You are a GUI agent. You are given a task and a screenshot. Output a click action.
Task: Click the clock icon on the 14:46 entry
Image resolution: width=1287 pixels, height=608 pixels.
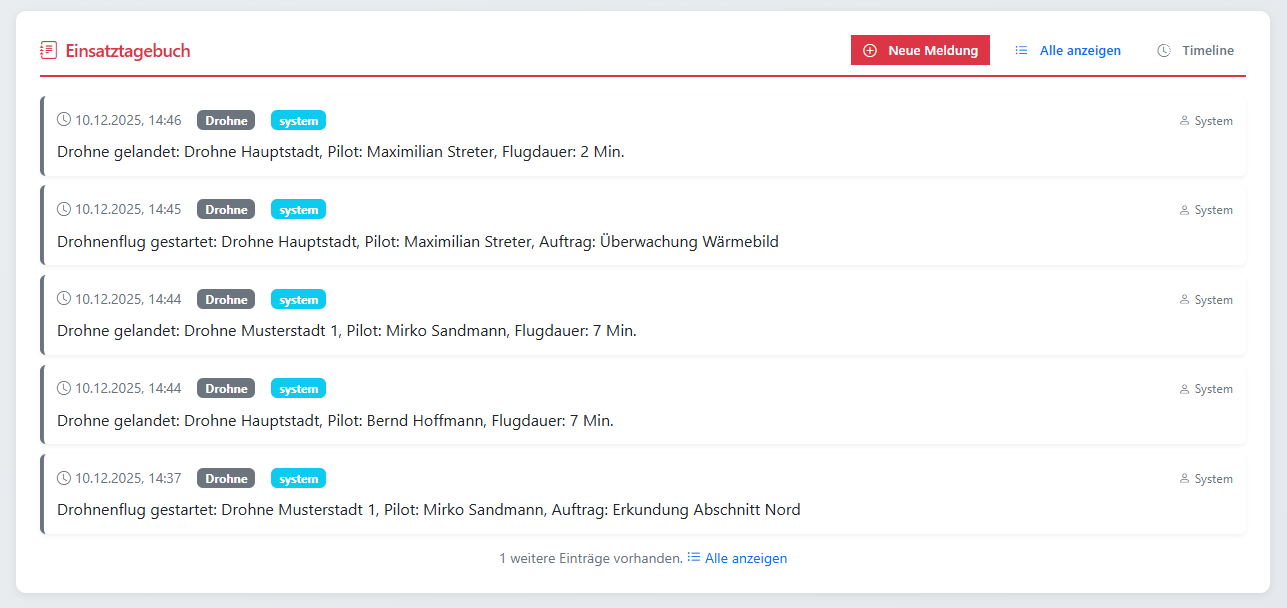(63, 119)
